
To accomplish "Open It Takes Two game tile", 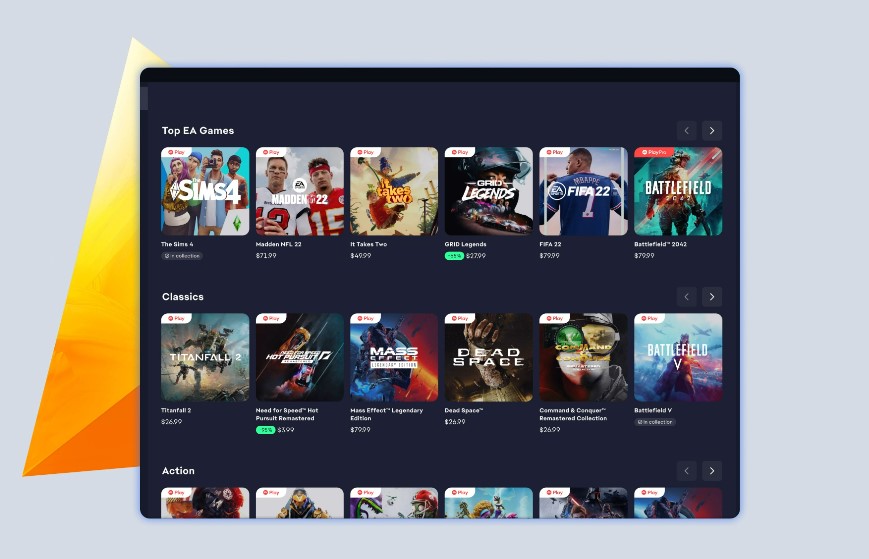I will [394, 194].
